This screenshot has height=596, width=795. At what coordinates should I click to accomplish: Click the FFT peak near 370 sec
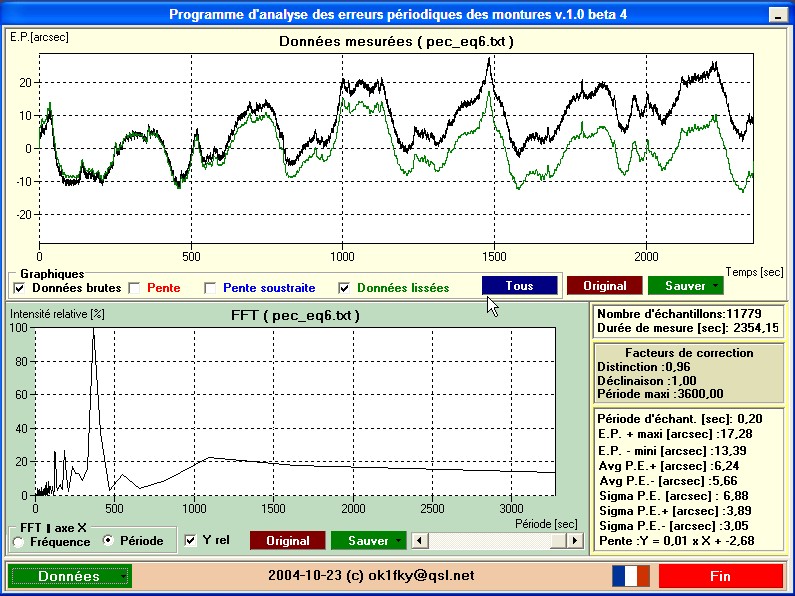point(93,332)
